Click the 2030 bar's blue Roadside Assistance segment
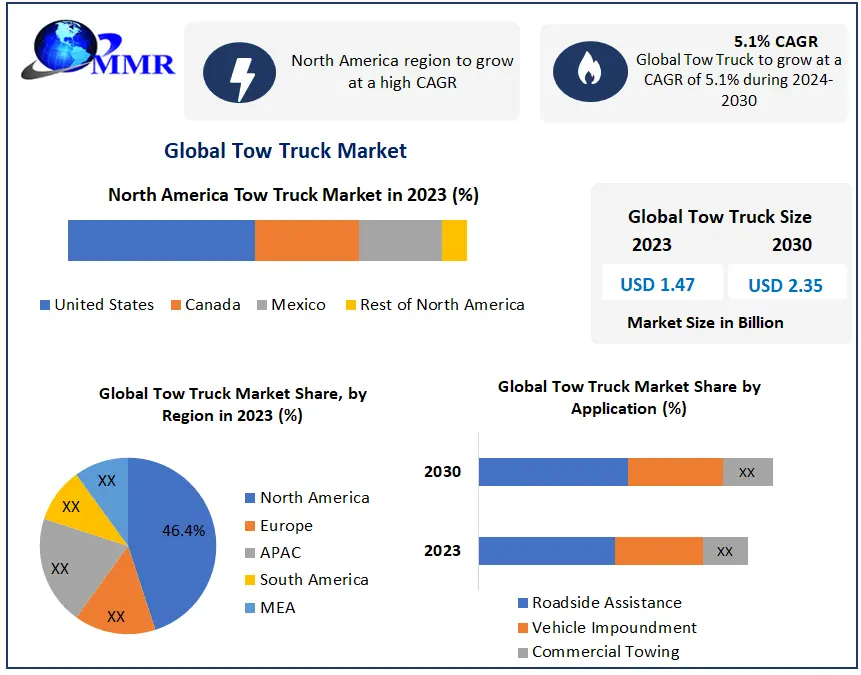This screenshot has width=861, height=675. tap(552, 472)
